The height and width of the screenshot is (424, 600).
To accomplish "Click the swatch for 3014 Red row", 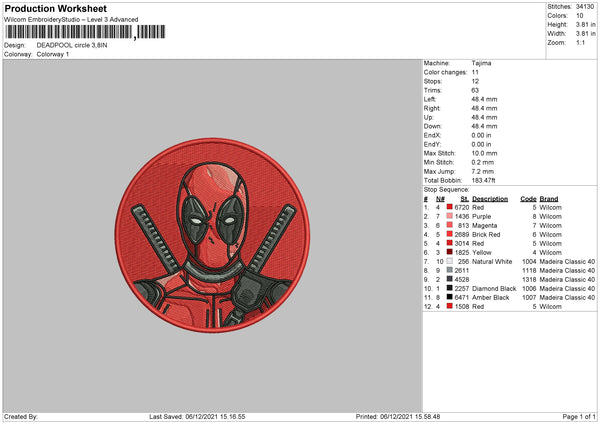I will click(x=450, y=243).
